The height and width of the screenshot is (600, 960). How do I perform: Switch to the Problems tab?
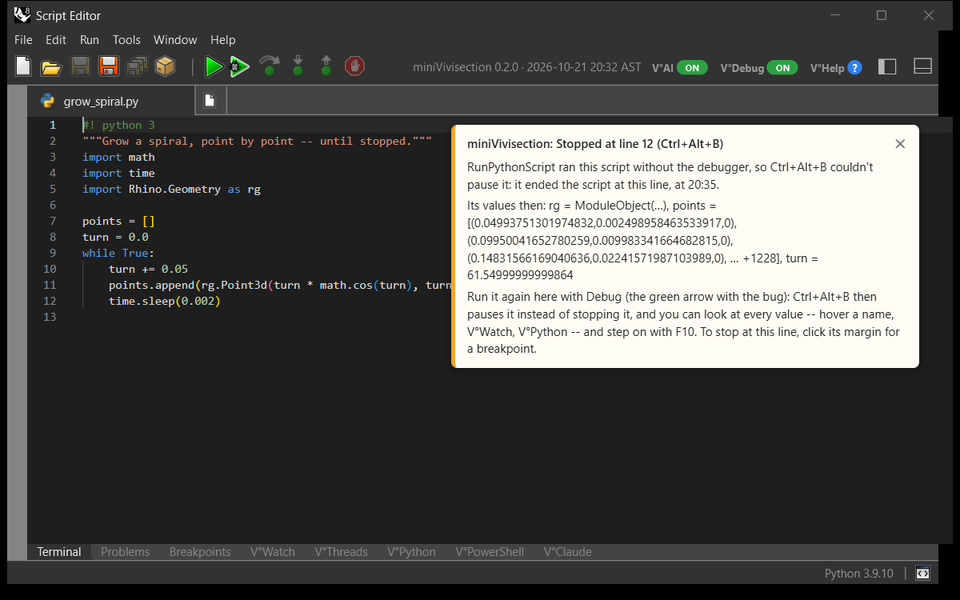coord(125,552)
